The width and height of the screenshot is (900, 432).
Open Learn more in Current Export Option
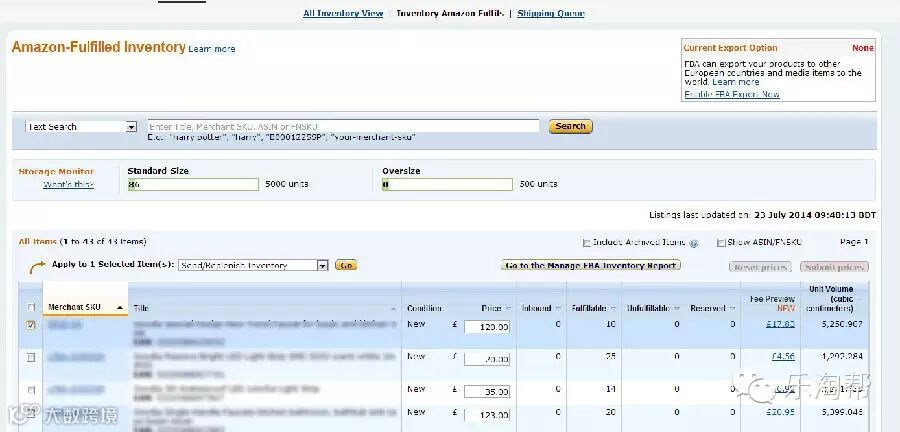tap(736, 82)
